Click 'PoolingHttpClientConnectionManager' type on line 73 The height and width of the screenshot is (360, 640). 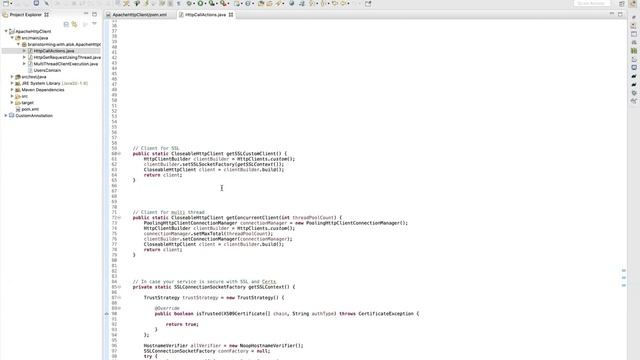190,223
